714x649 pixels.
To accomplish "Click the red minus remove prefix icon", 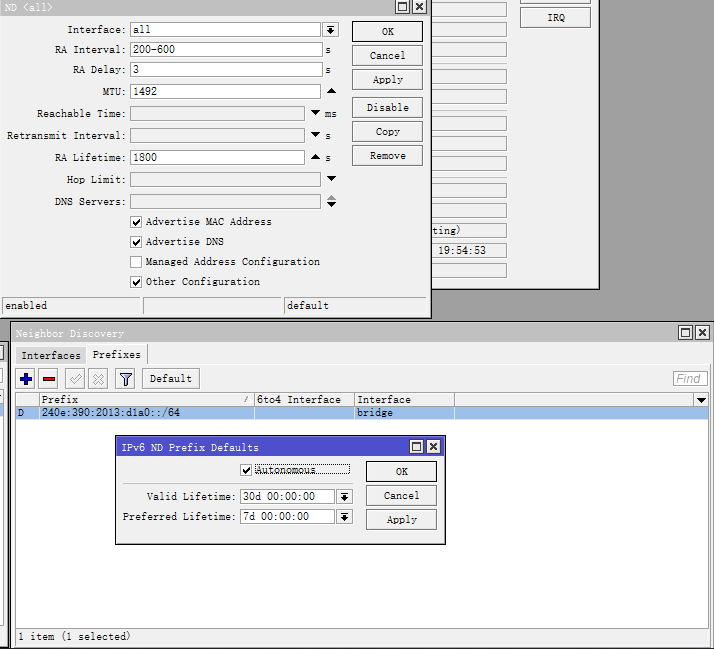I will pos(48,379).
